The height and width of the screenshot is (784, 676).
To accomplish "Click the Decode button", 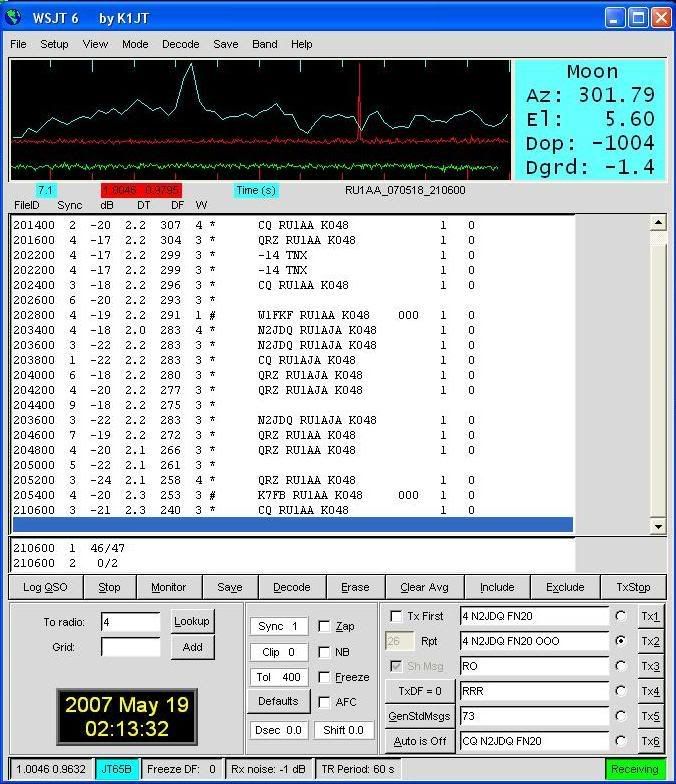I will [292, 587].
